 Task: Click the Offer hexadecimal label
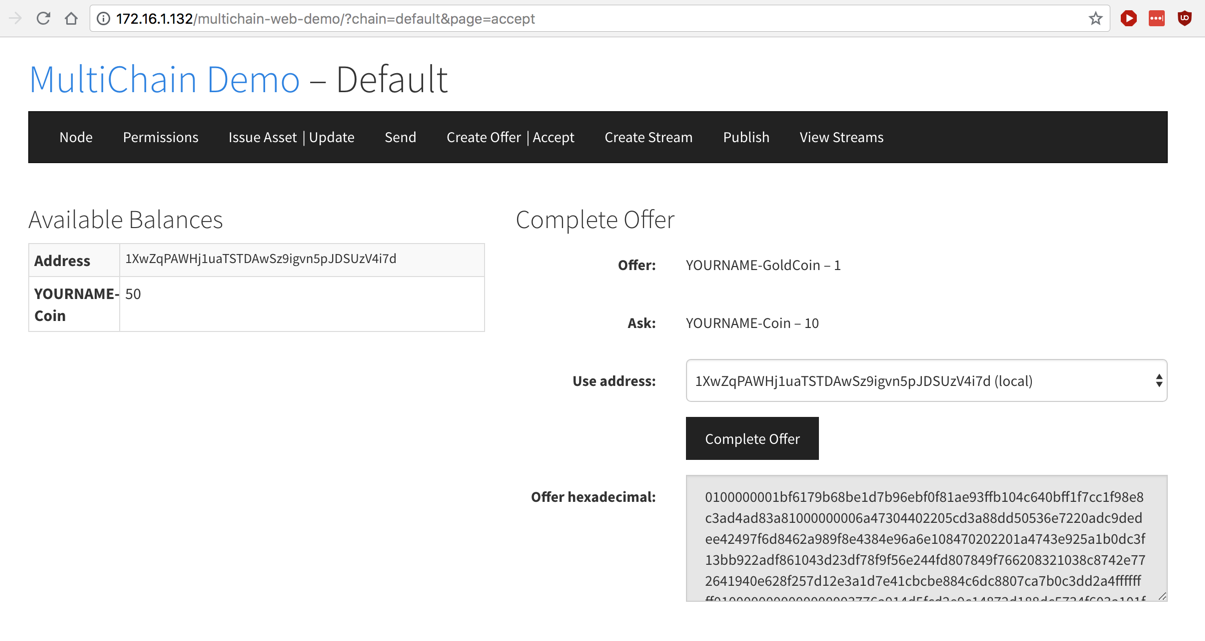593,497
